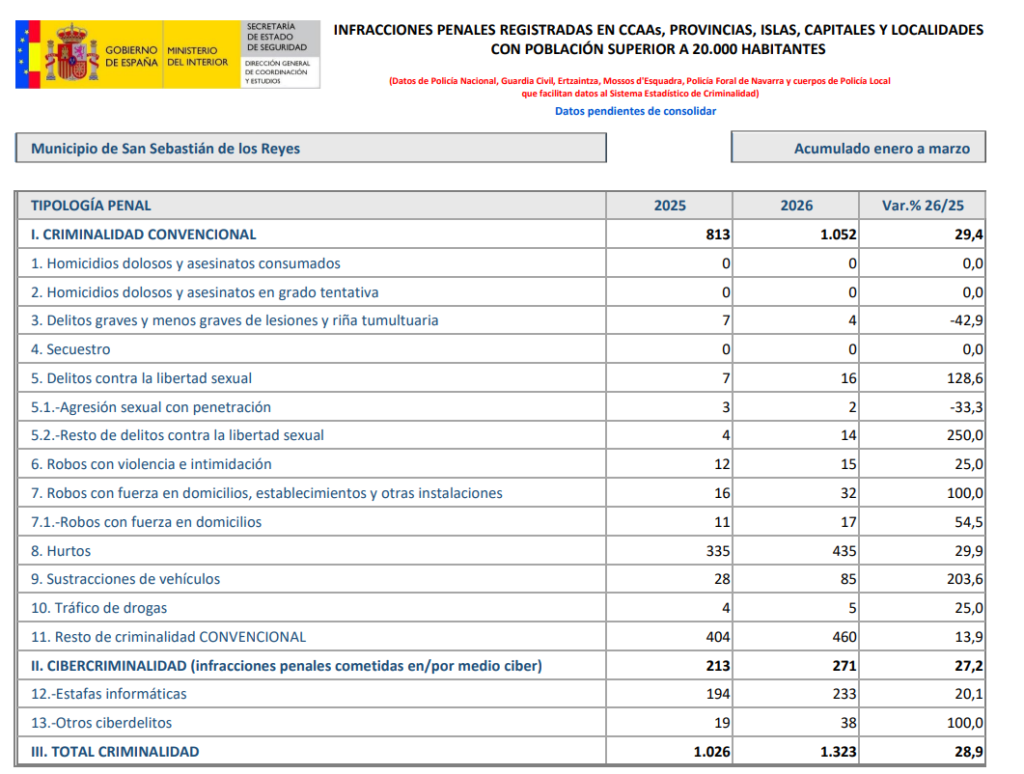Select the '4. Secuestro' row label
The height and width of the screenshot is (774, 1024).
coord(71,349)
